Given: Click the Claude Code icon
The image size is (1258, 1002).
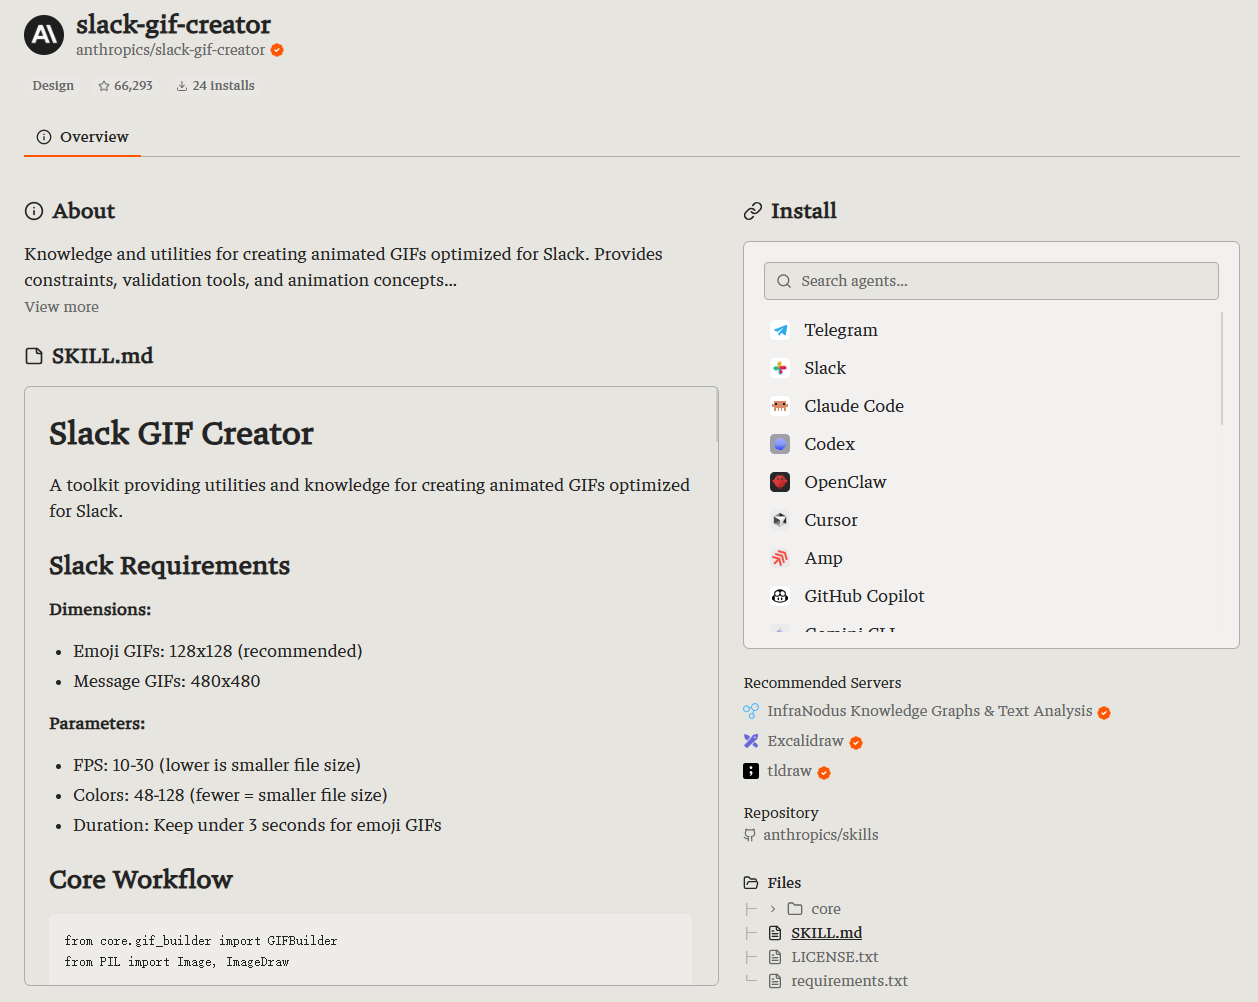Looking at the screenshot, I should pos(780,406).
